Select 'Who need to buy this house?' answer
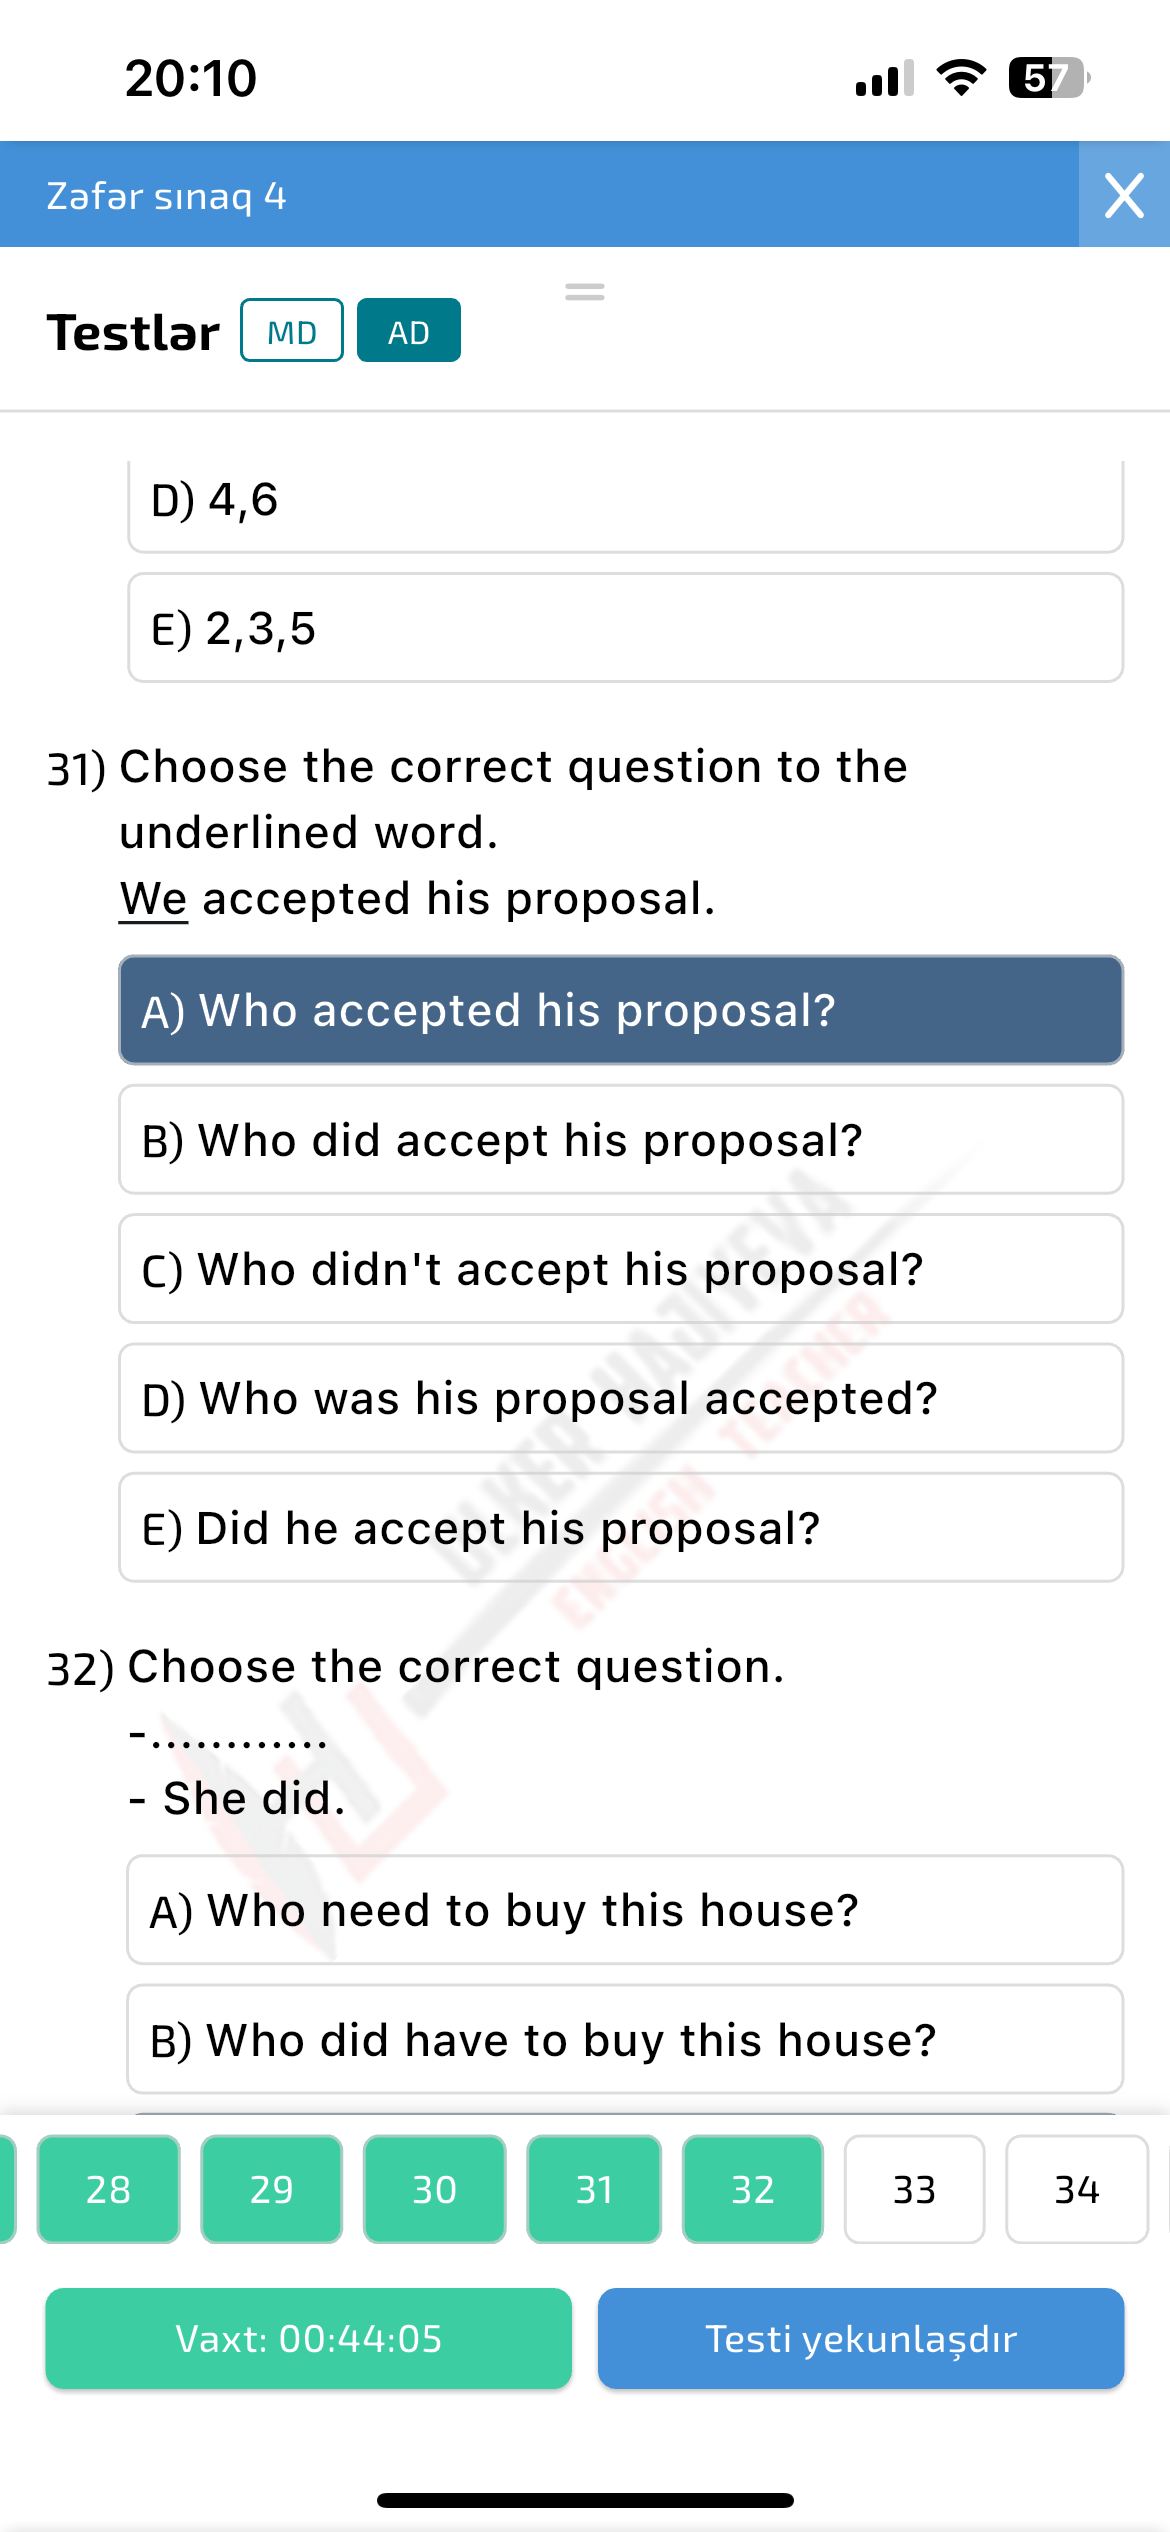This screenshot has width=1170, height=2532. pyautogui.click(x=623, y=1910)
